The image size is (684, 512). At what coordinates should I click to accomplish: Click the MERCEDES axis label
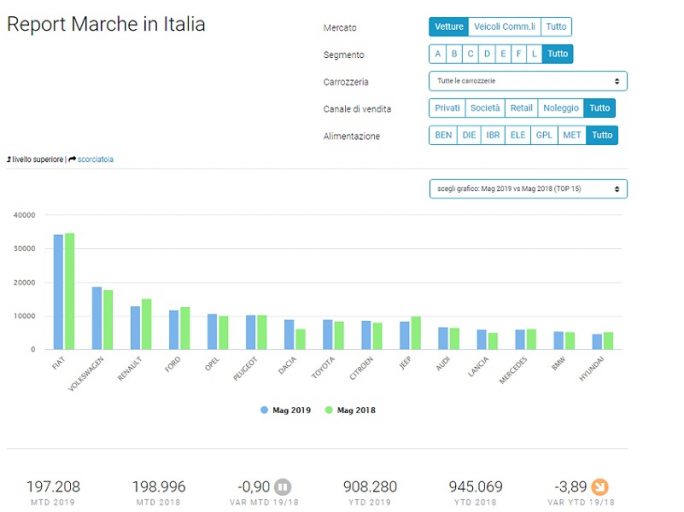point(513,370)
